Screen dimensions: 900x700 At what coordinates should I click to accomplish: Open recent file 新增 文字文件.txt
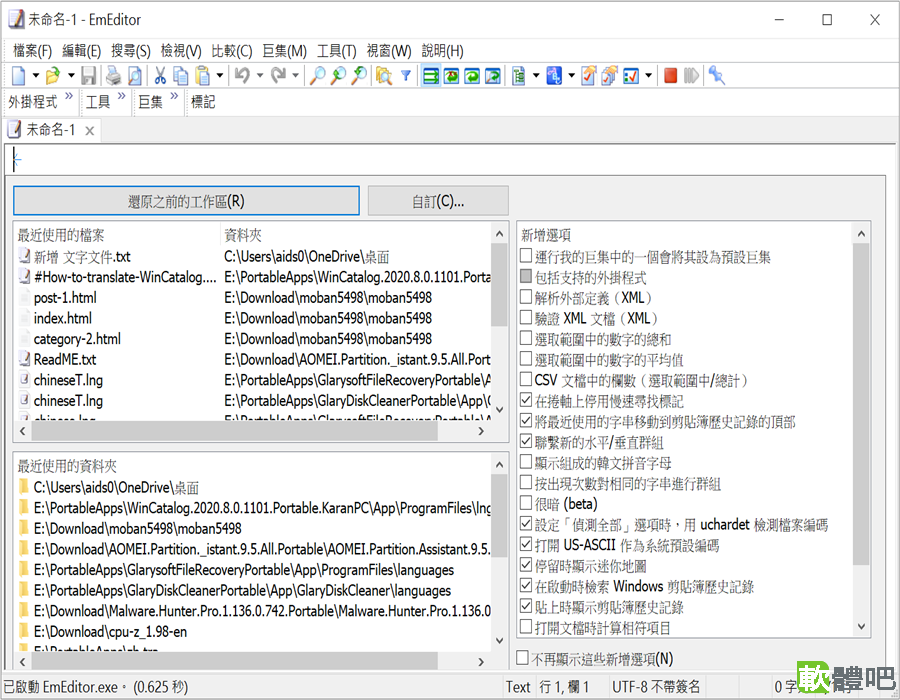[x=82, y=257]
